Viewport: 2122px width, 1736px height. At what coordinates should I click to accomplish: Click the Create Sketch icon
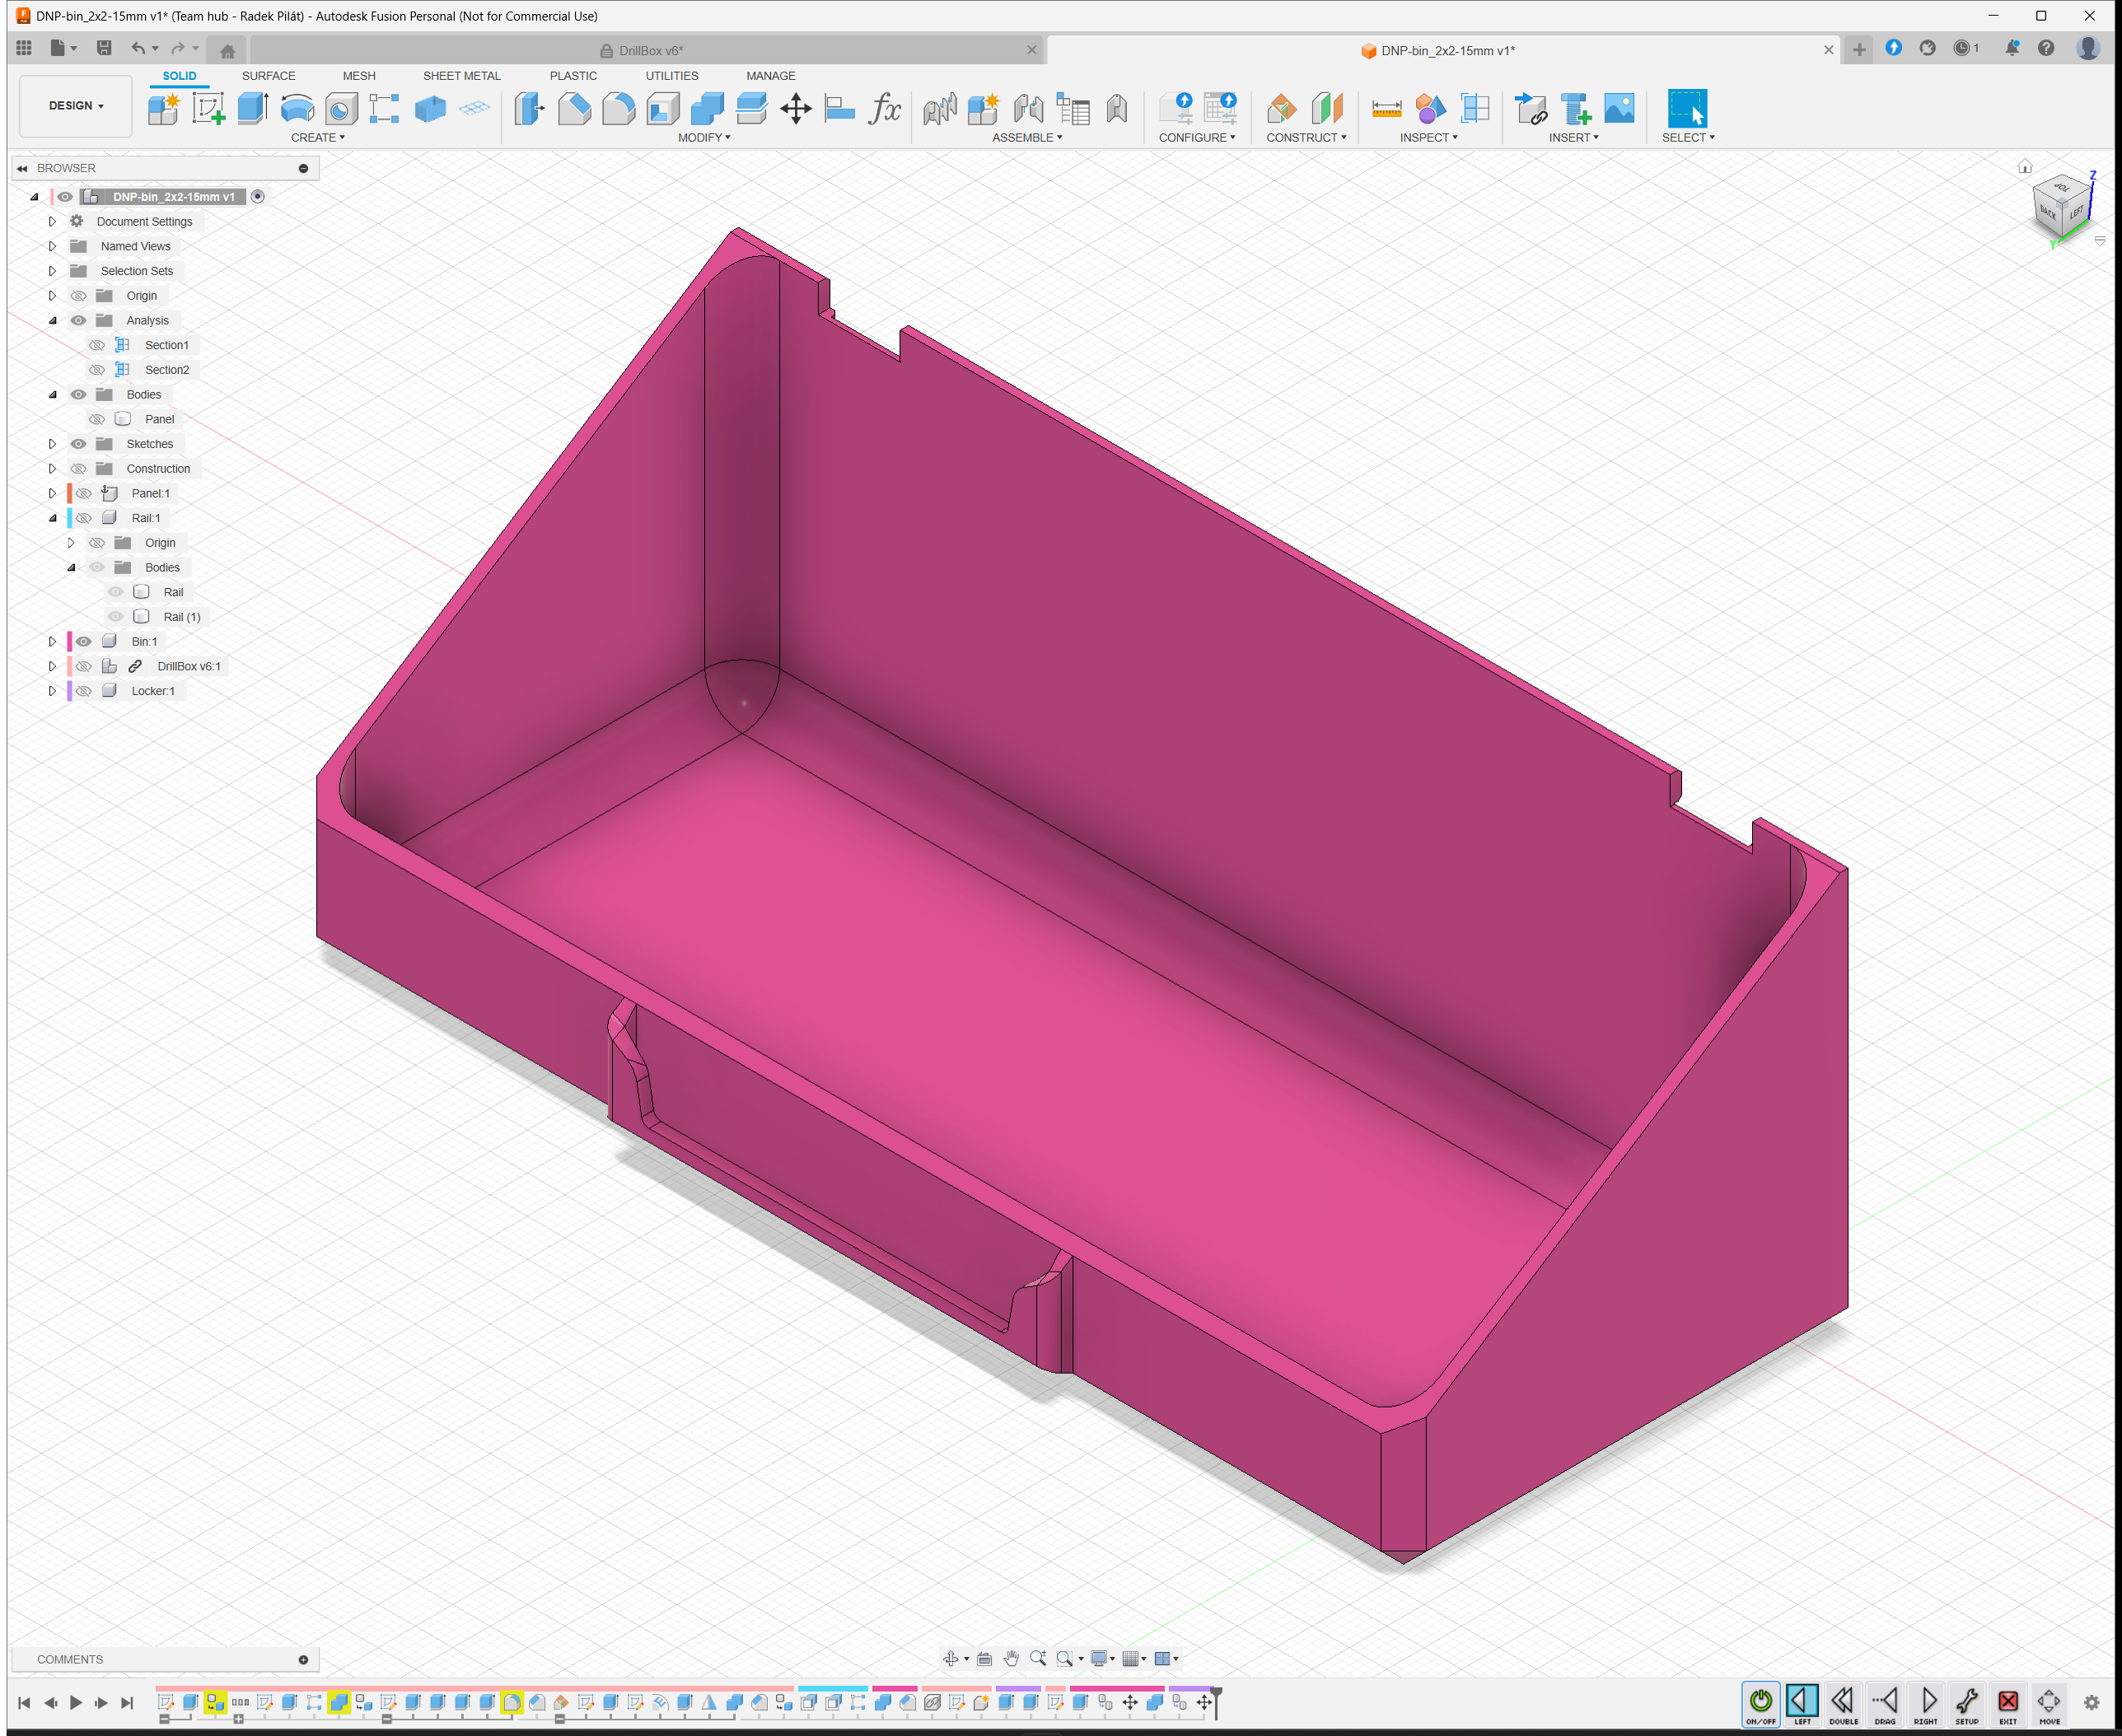click(x=208, y=108)
